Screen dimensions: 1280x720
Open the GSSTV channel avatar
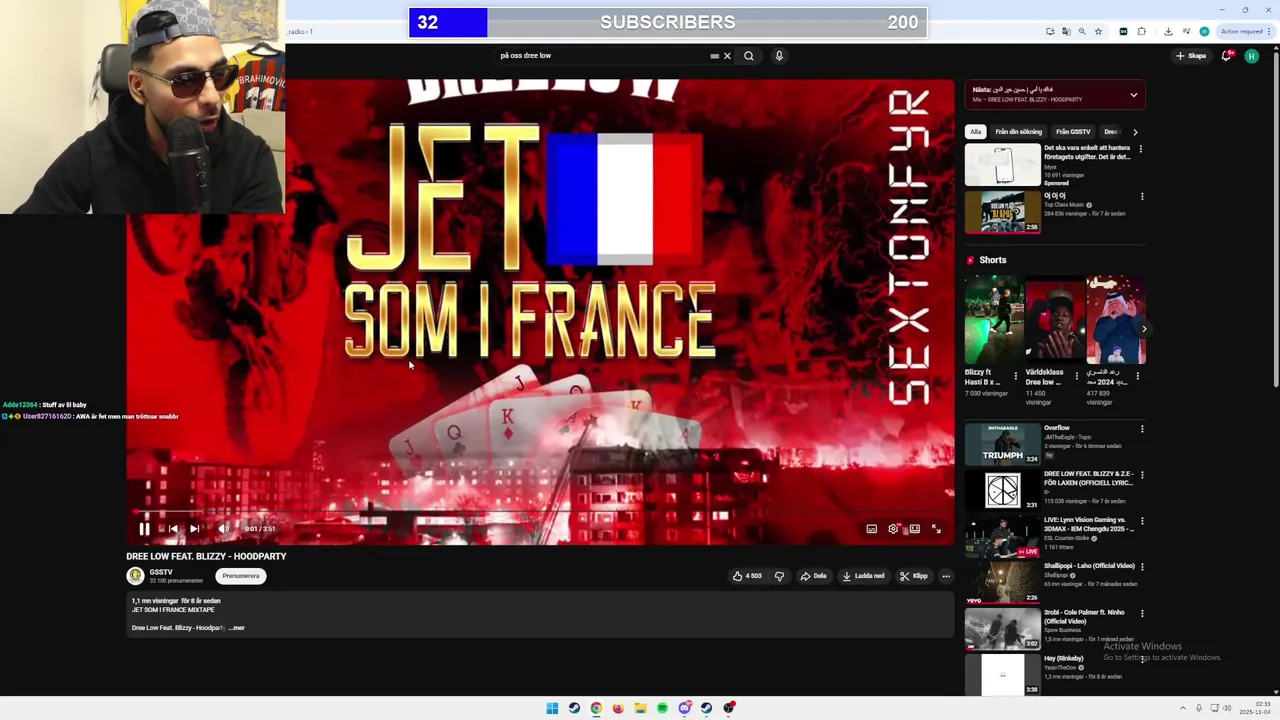pyautogui.click(x=135, y=576)
